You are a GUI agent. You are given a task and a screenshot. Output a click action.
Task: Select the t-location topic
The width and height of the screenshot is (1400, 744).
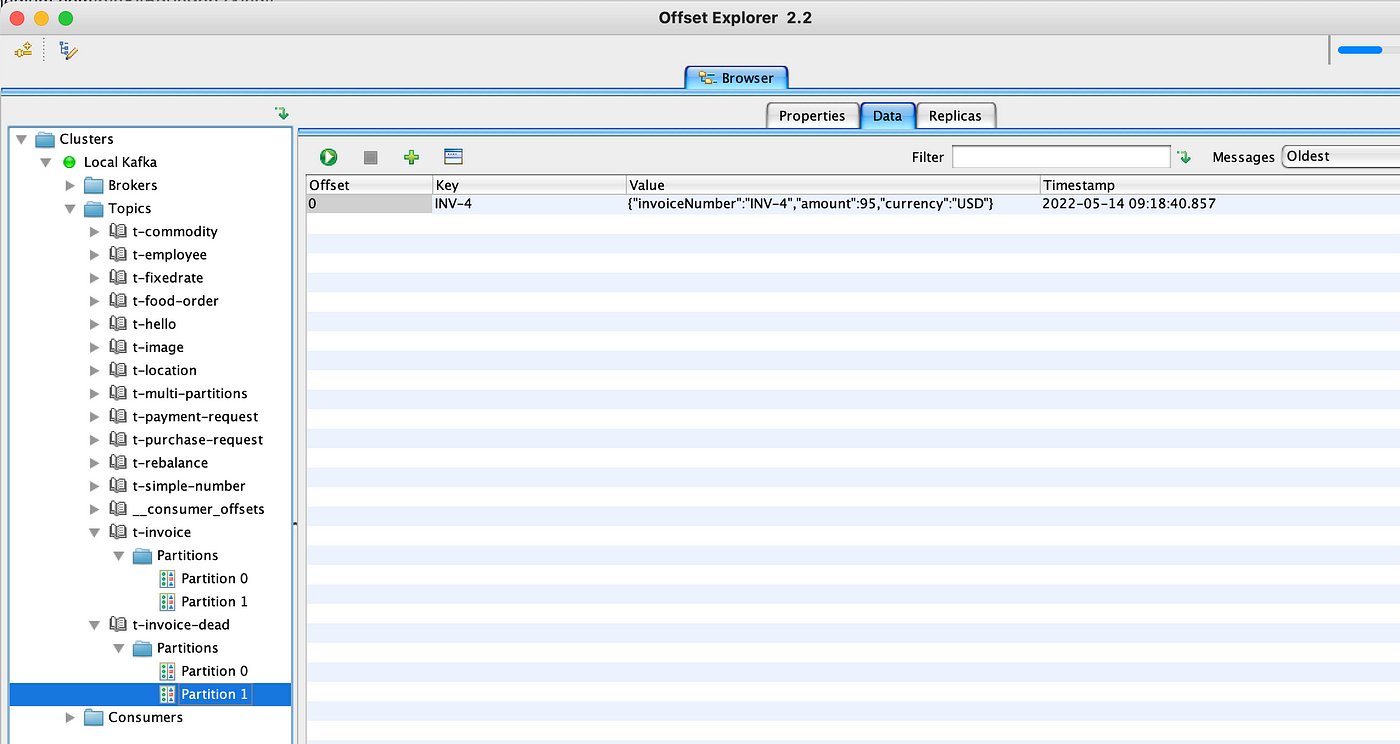click(x=164, y=370)
